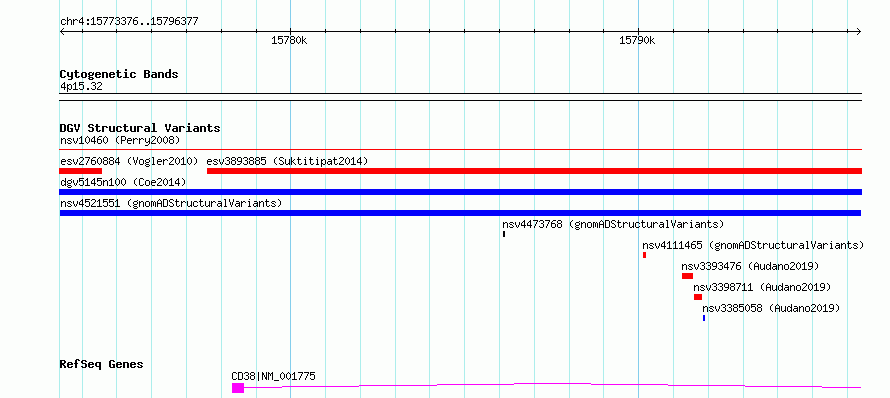Click the 15790k ruler tick label
The width and height of the screenshot is (890, 398).
[x=637, y=40]
